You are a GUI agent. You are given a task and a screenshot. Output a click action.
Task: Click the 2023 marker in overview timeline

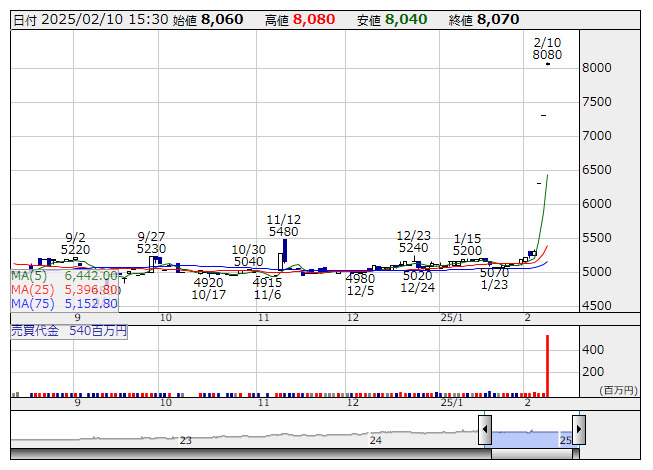click(x=185, y=440)
